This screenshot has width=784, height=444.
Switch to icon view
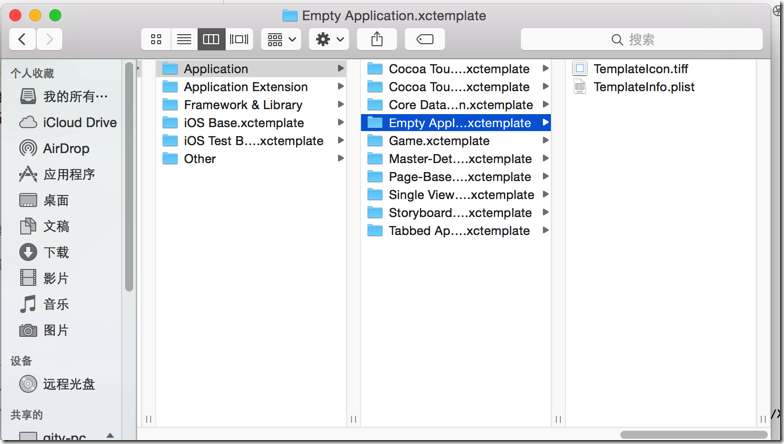[156, 39]
